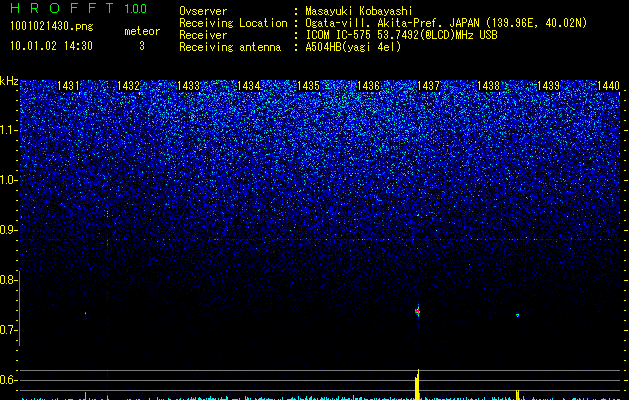629x400 pixels.
Task: Click the meteor count label
Action: click(142, 31)
